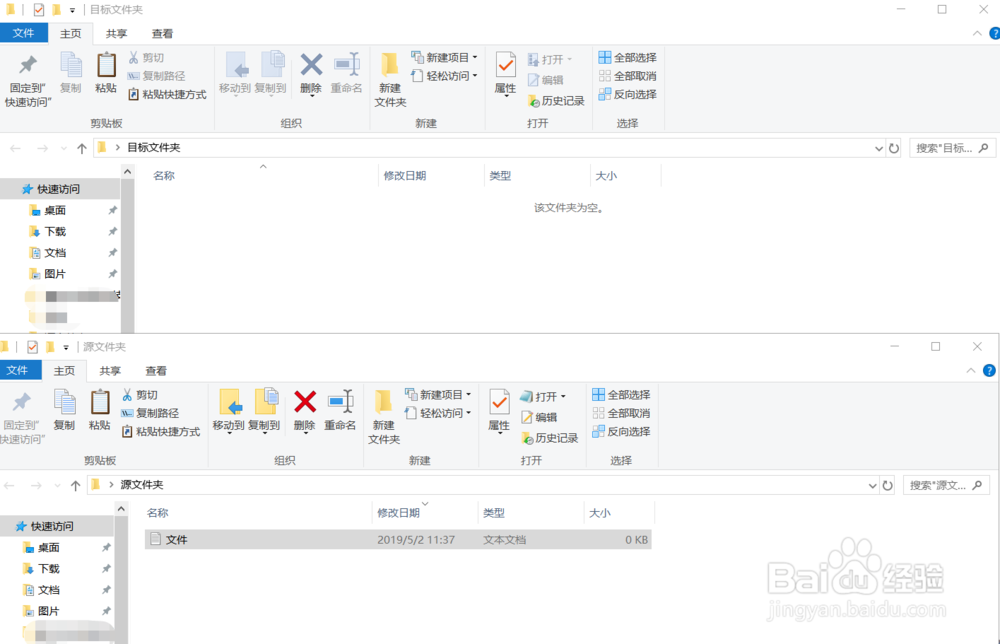Click 全部选择 in 源文件夹 window
Viewport: 1000px width, 644px height.
pos(621,395)
